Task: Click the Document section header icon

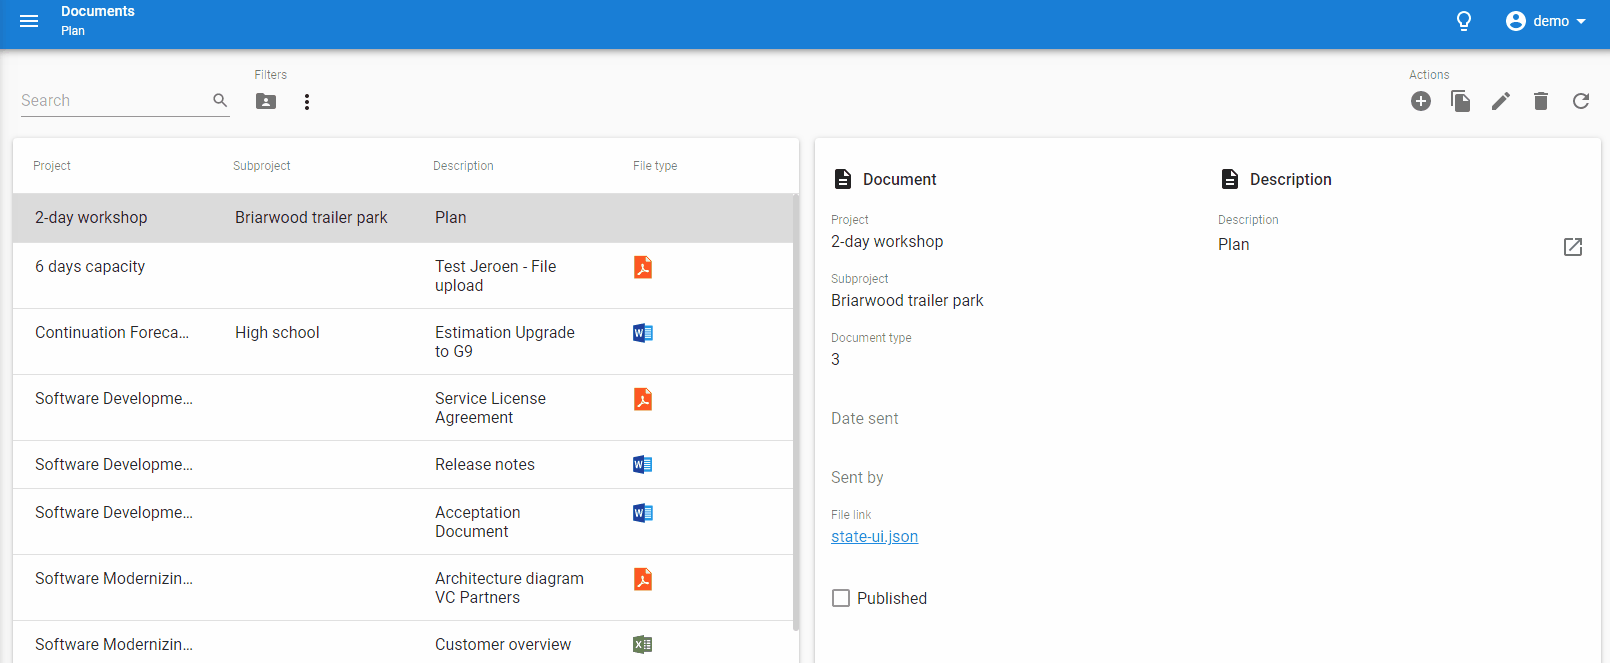Action: (x=843, y=179)
